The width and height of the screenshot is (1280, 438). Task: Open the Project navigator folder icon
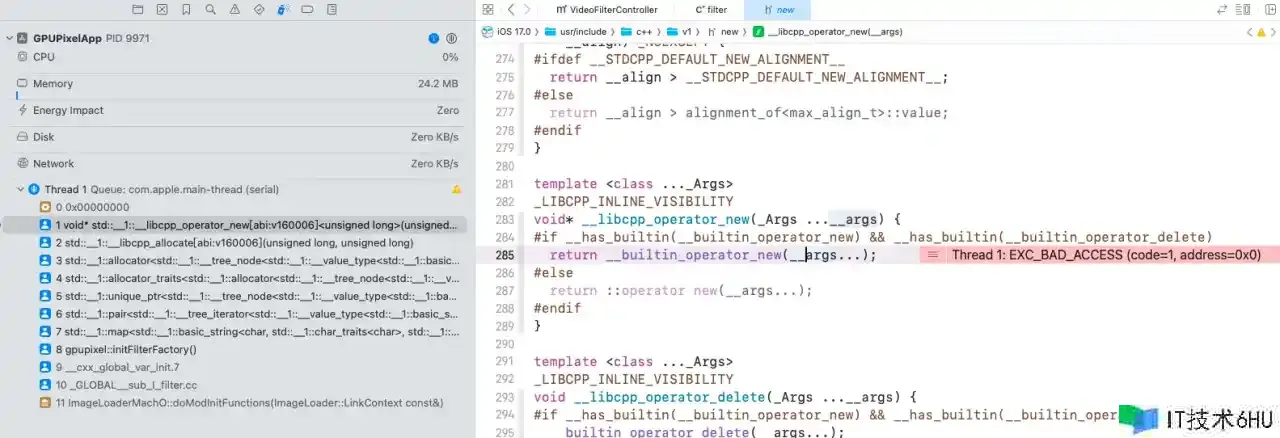pyautogui.click(x=139, y=10)
